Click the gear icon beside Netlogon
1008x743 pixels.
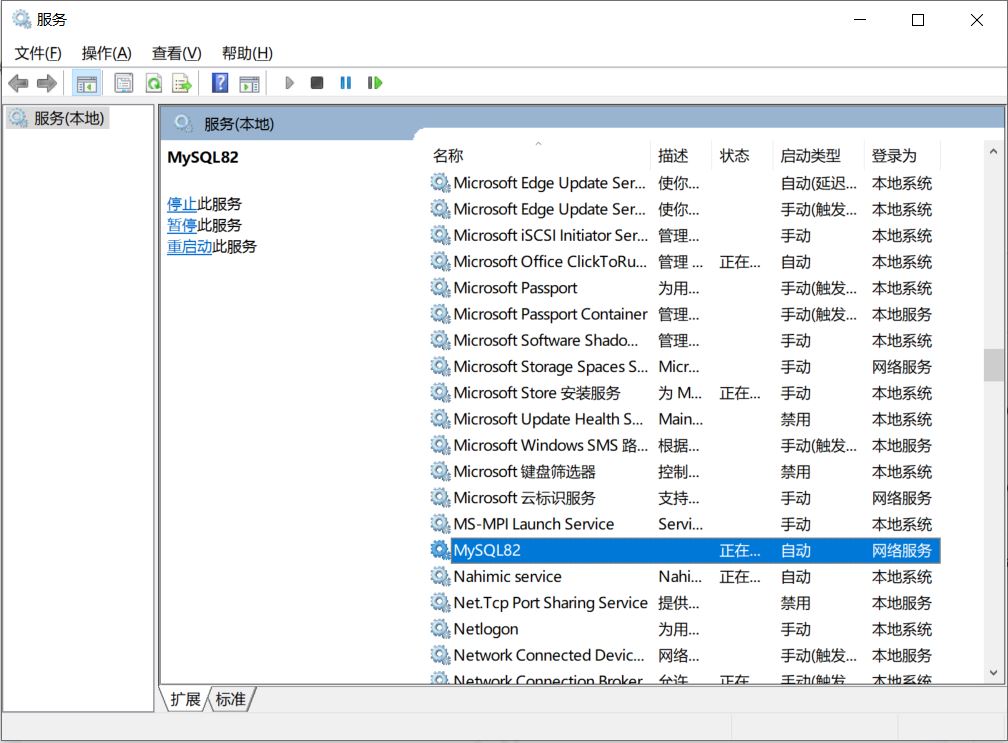click(440, 629)
